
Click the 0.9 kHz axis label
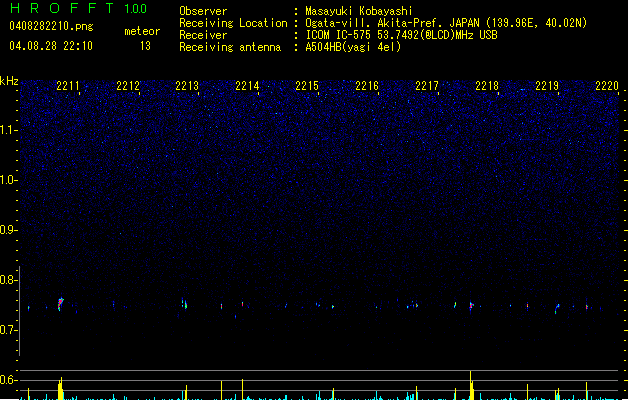tap(8, 230)
